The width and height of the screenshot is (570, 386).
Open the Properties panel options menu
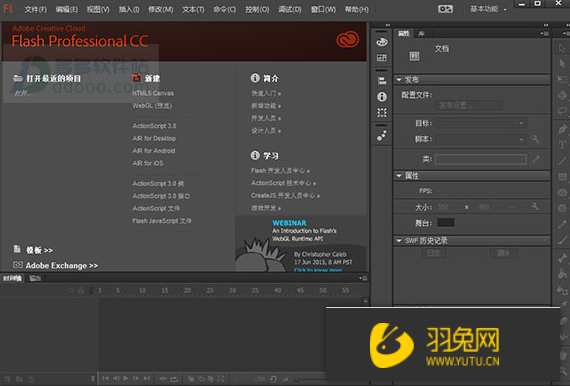(x=544, y=33)
